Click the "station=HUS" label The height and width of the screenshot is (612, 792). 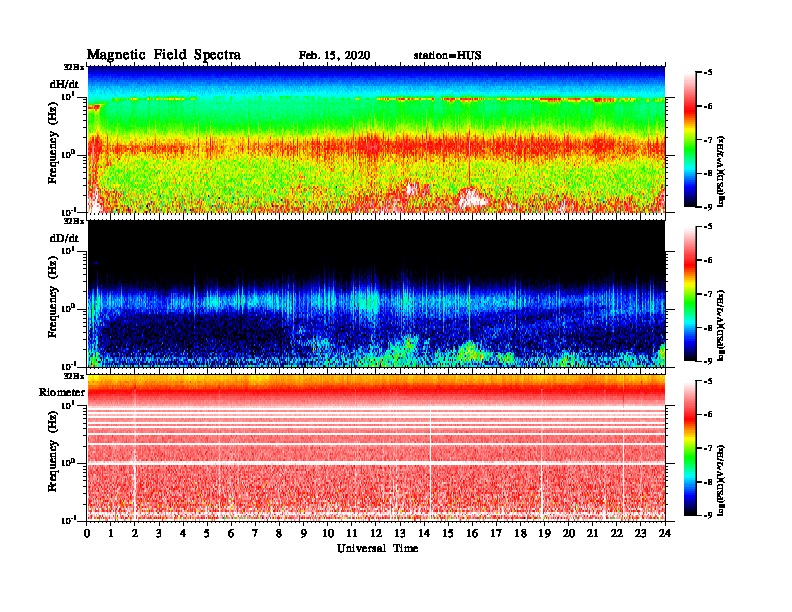coord(447,55)
